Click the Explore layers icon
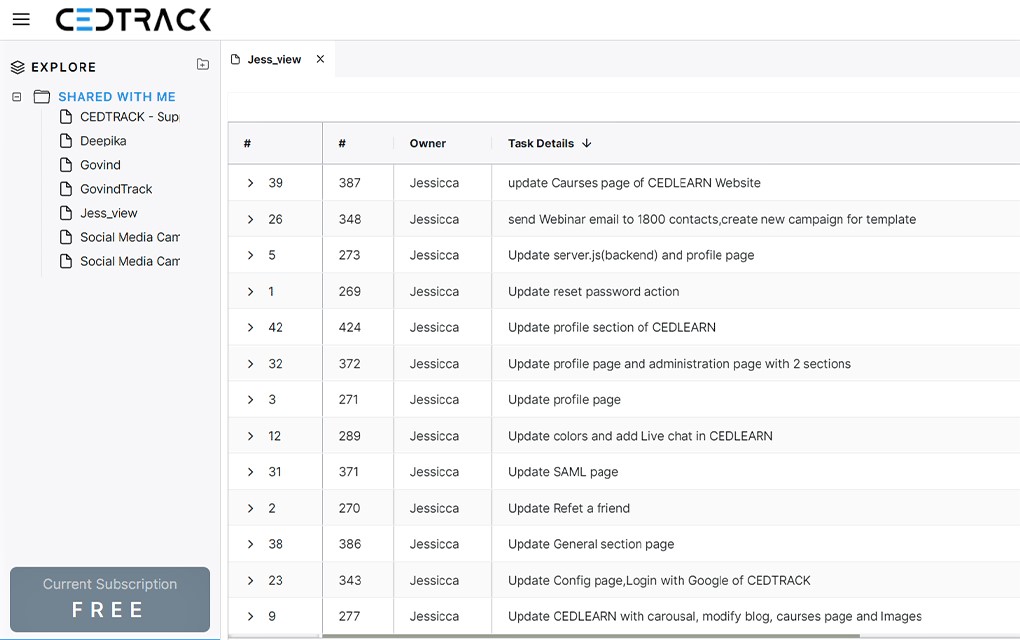 (x=17, y=67)
